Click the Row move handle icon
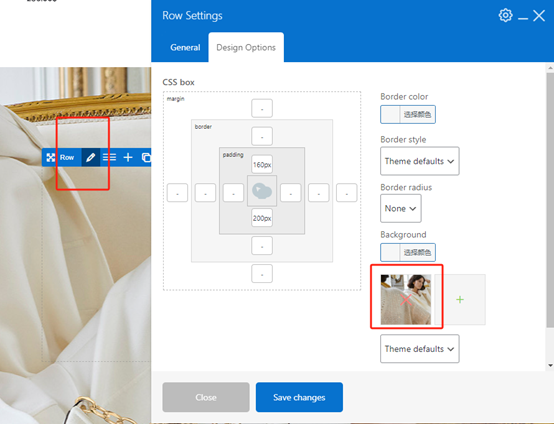 click(x=51, y=158)
